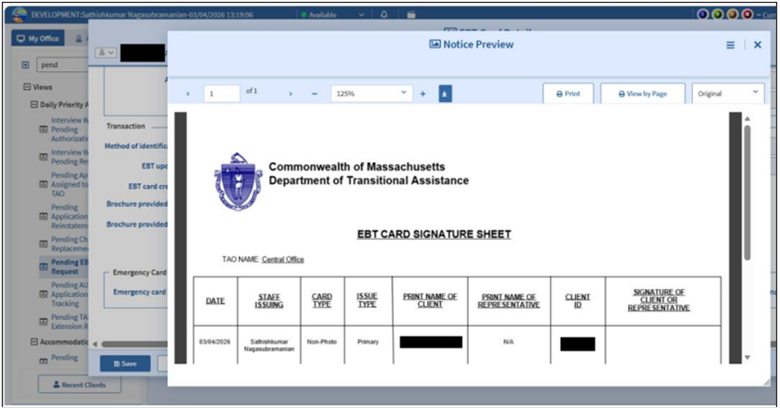Click the 'Method of identific' label

coord(136,146)
